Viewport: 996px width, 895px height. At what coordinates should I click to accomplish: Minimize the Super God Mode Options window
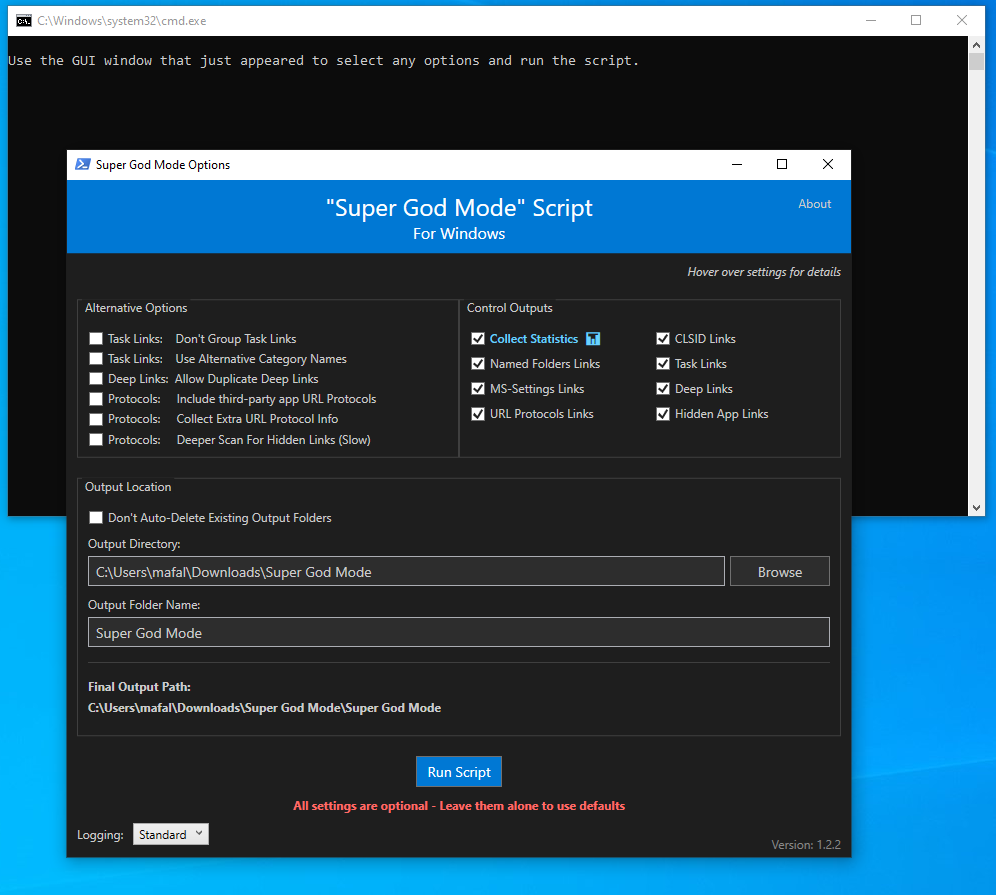coord(737,165)
